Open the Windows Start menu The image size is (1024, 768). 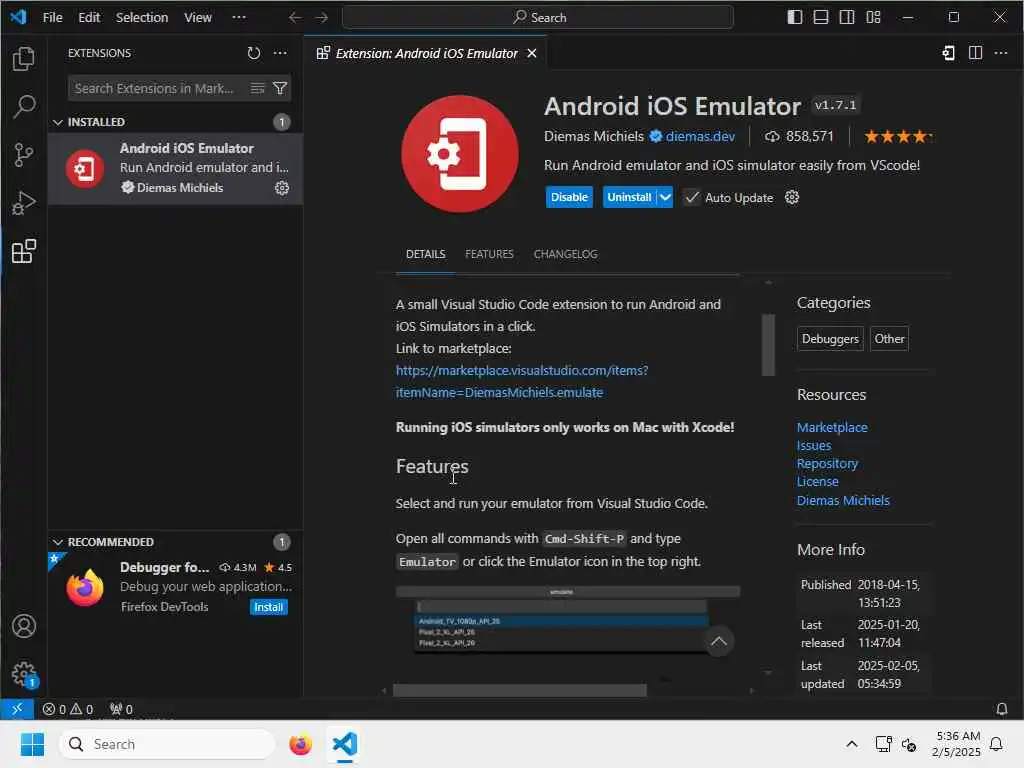(x=32, y=744)
